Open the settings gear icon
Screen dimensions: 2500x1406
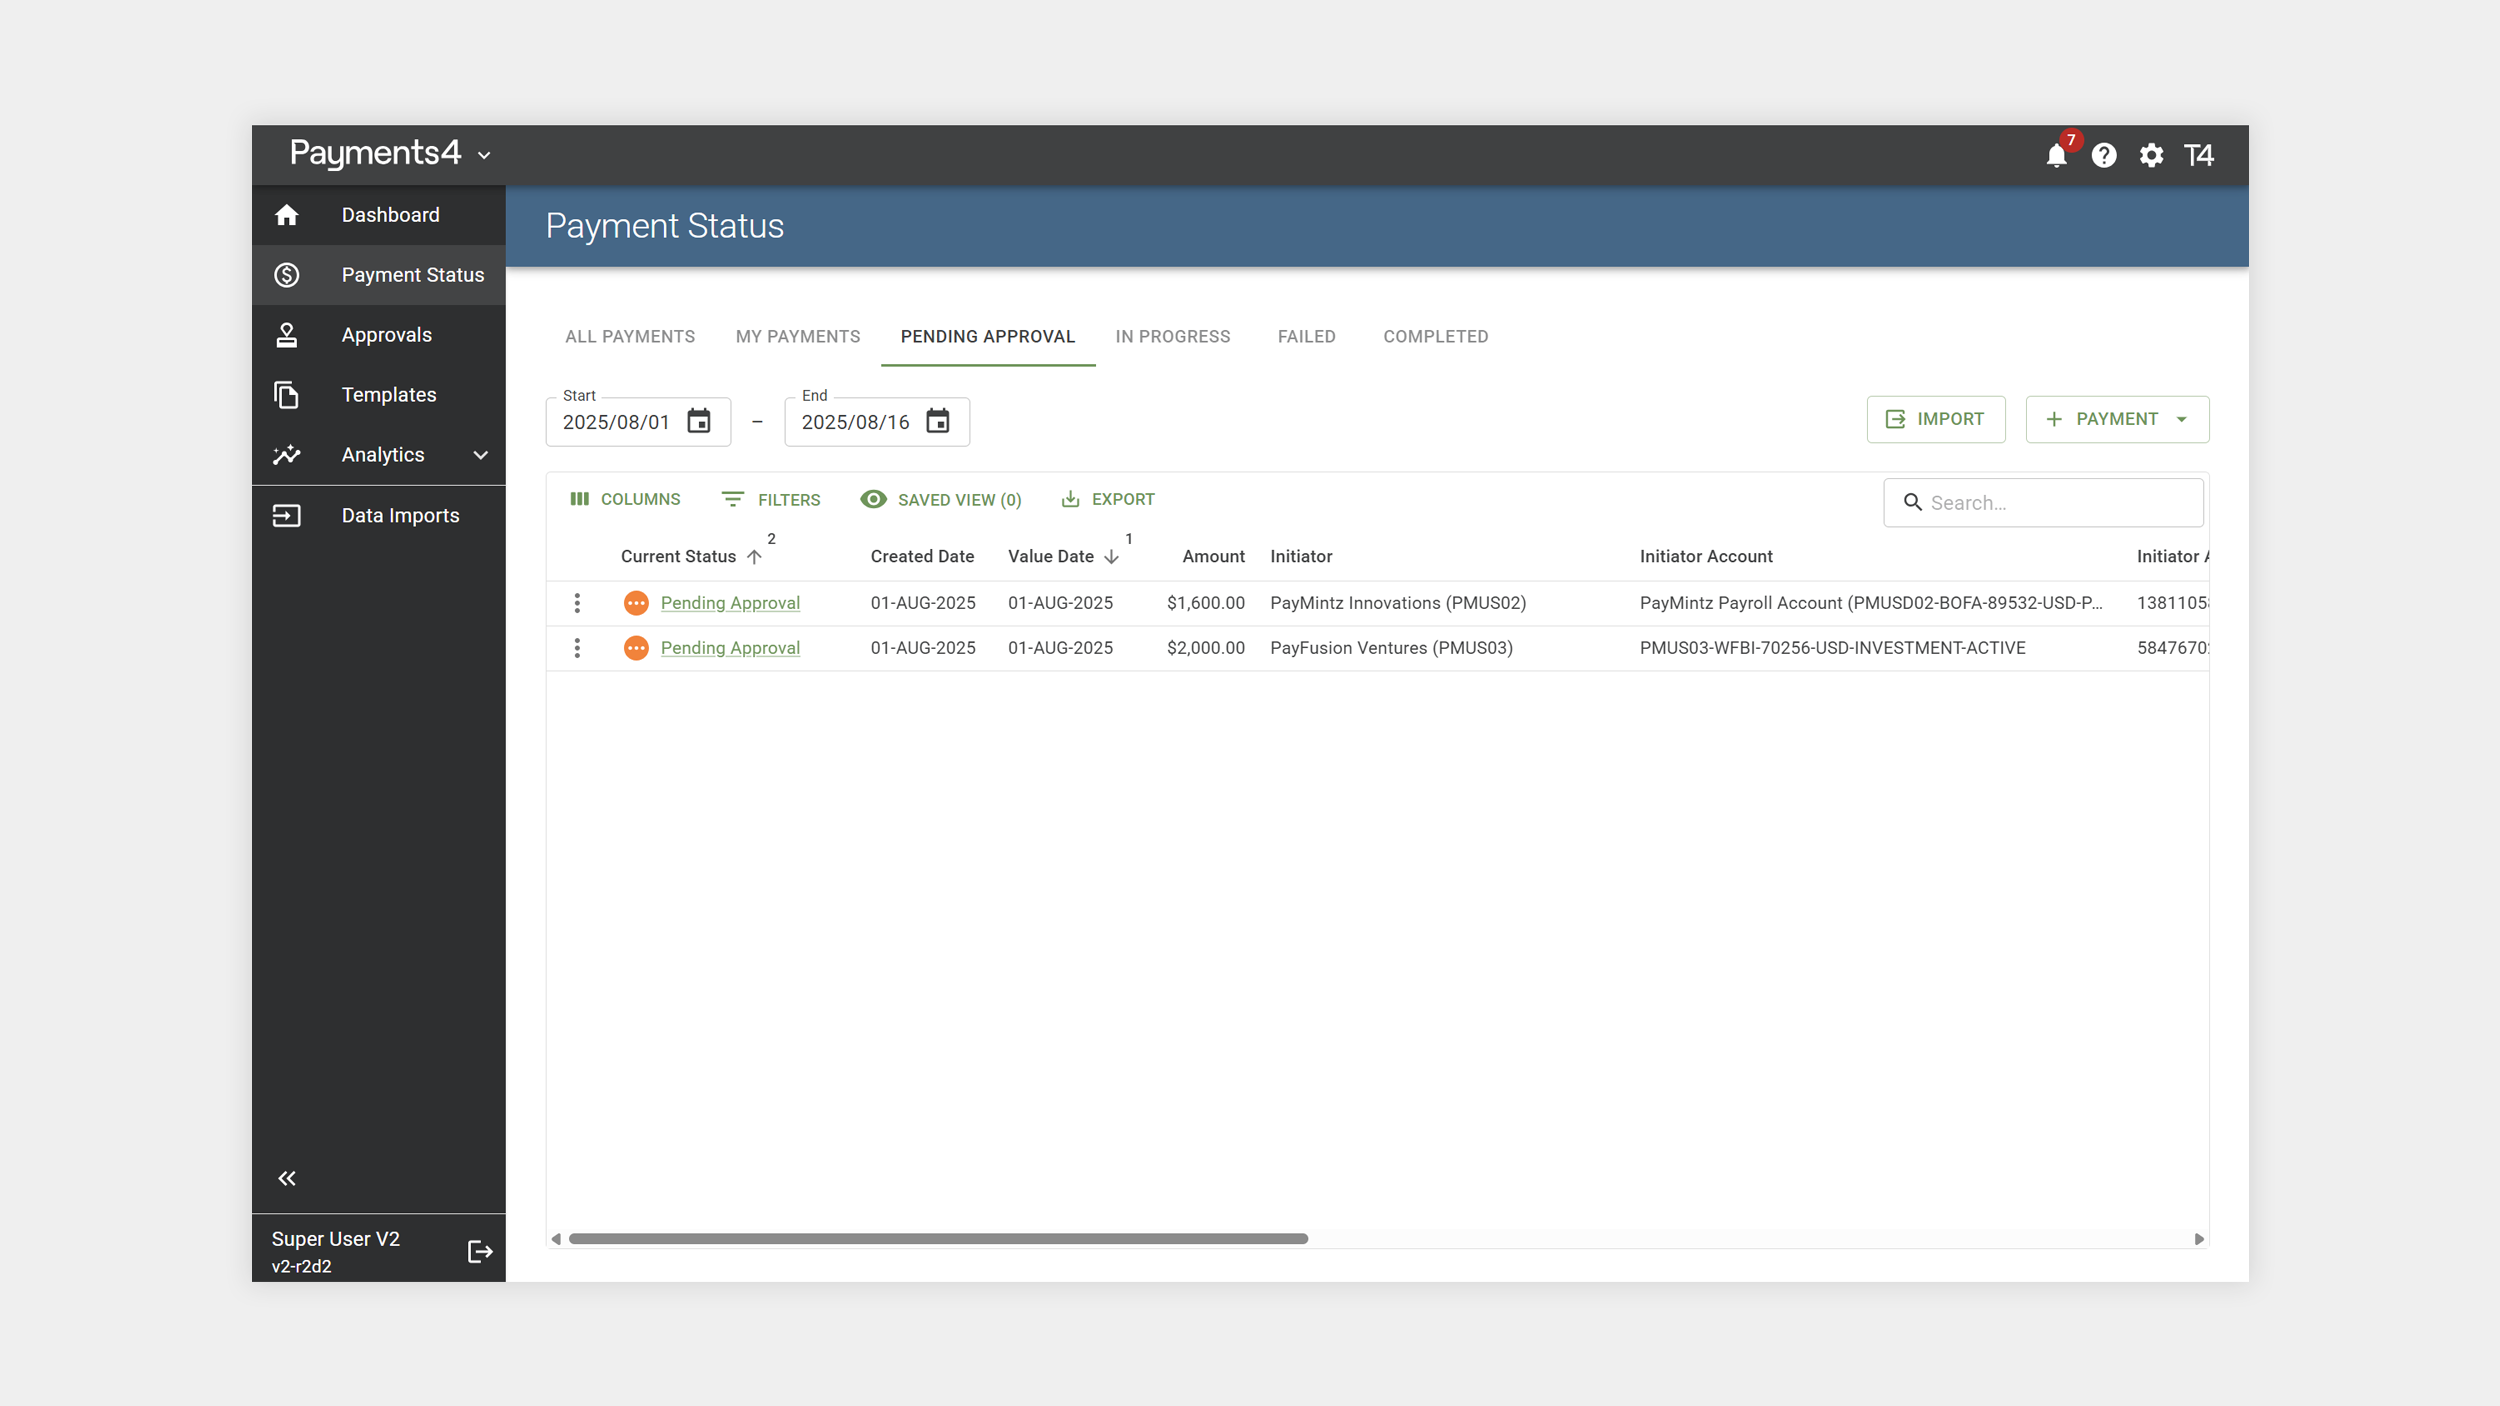tap(2151, 156)
